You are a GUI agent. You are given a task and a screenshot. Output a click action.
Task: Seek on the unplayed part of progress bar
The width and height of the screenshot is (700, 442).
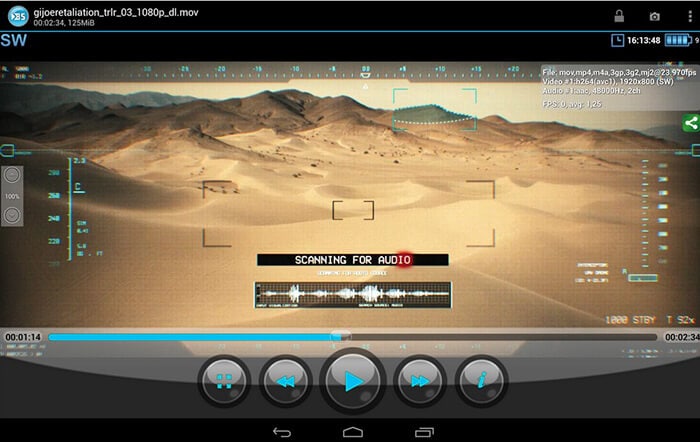[x=502, y=337]
